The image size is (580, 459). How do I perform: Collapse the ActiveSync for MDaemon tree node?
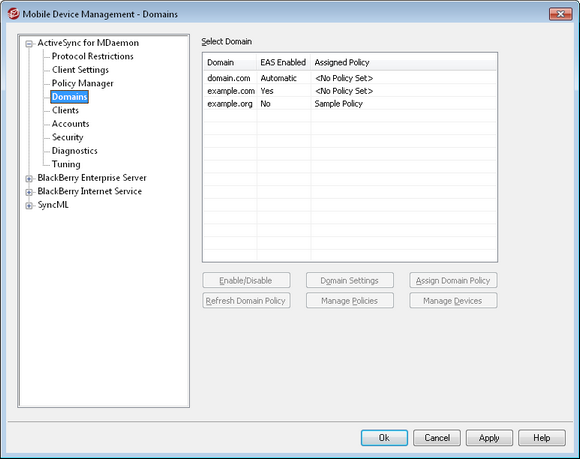point(29,44)
